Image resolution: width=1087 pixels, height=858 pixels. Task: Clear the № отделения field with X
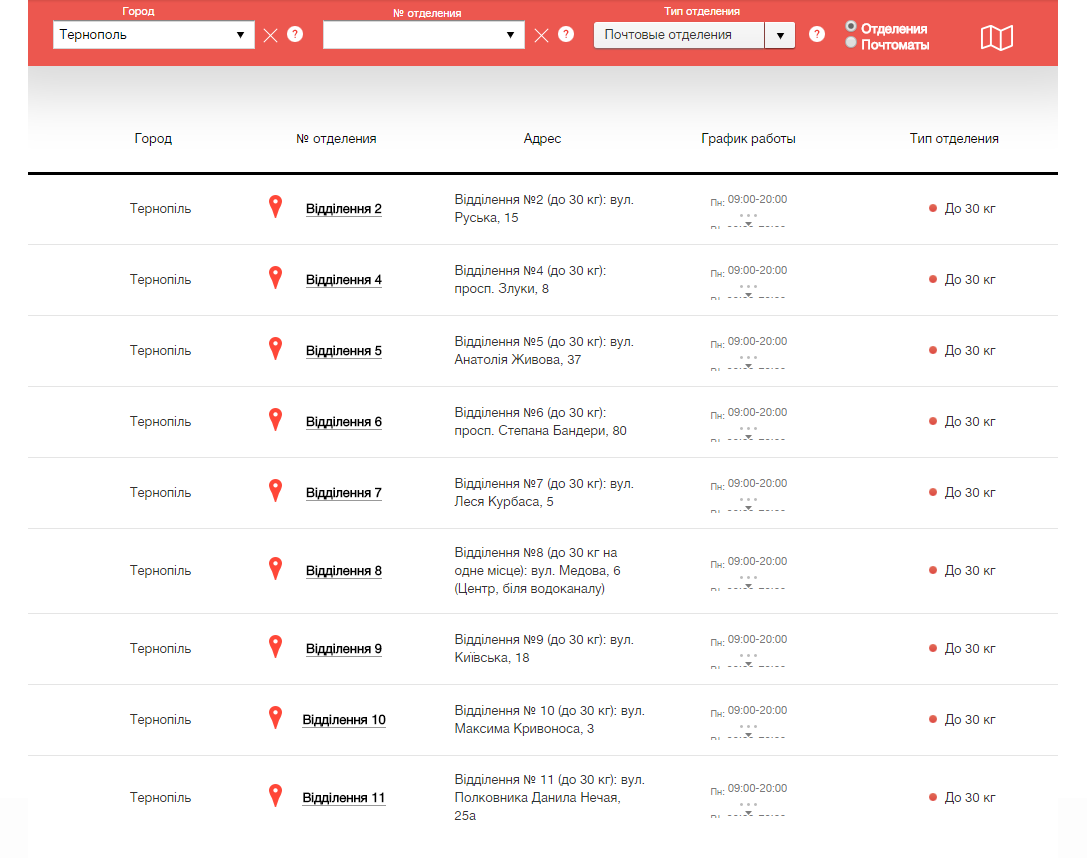click(541, 35)
